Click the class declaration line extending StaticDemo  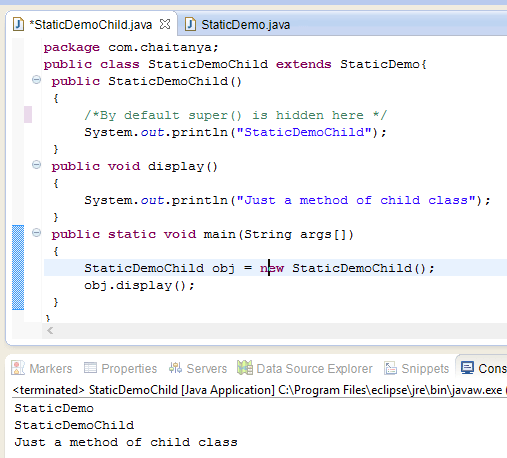click(235, 64)
